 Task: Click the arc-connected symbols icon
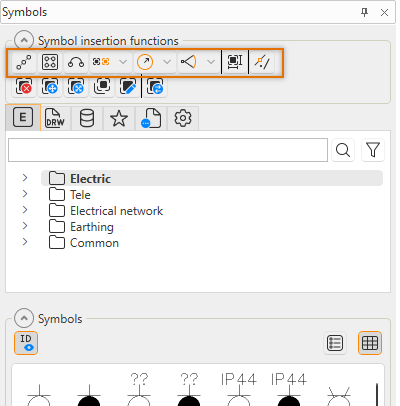[76, 62]
